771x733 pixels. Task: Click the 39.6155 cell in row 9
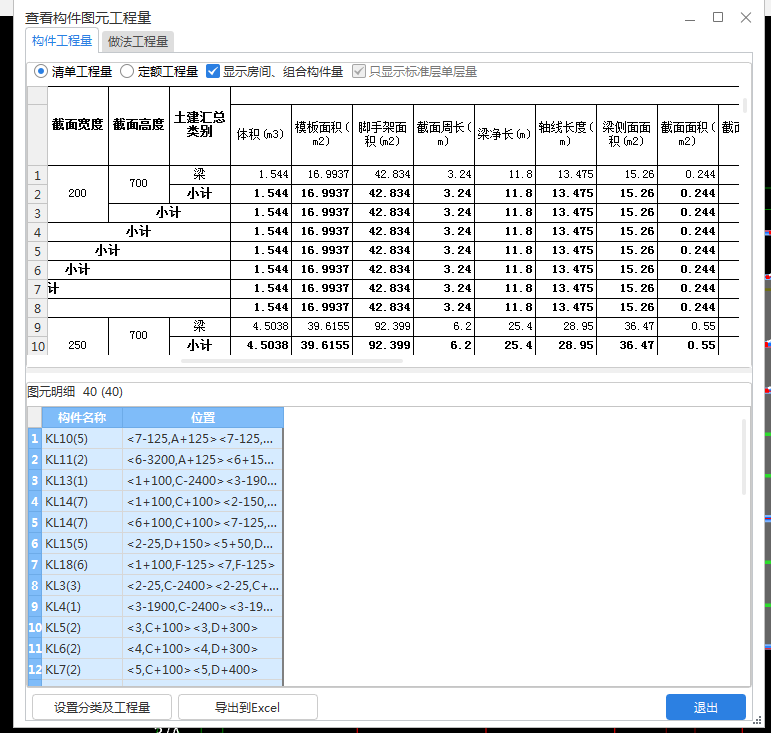[x=322, y=326]
